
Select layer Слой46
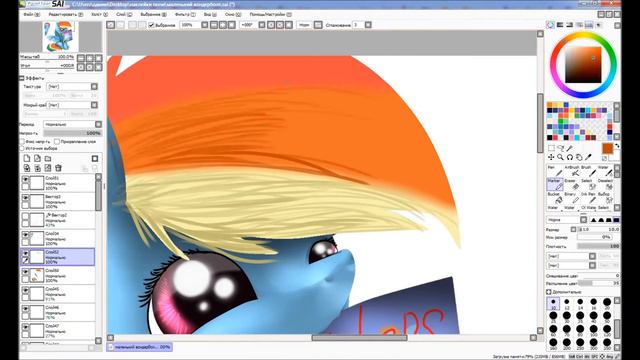[x=58, y=313]
